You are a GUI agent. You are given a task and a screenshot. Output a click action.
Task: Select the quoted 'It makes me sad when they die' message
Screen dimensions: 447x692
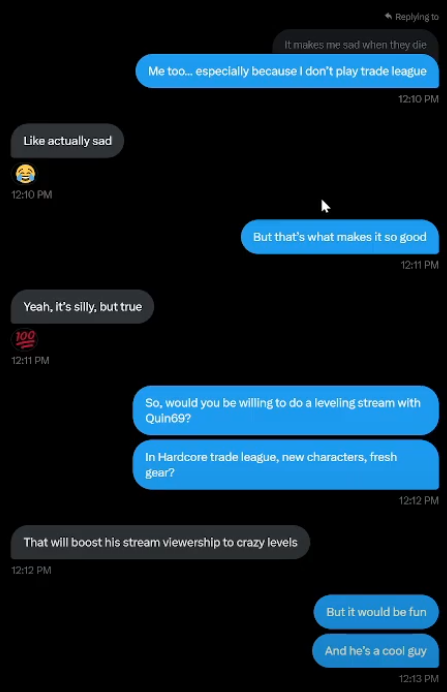pos(355,45)
